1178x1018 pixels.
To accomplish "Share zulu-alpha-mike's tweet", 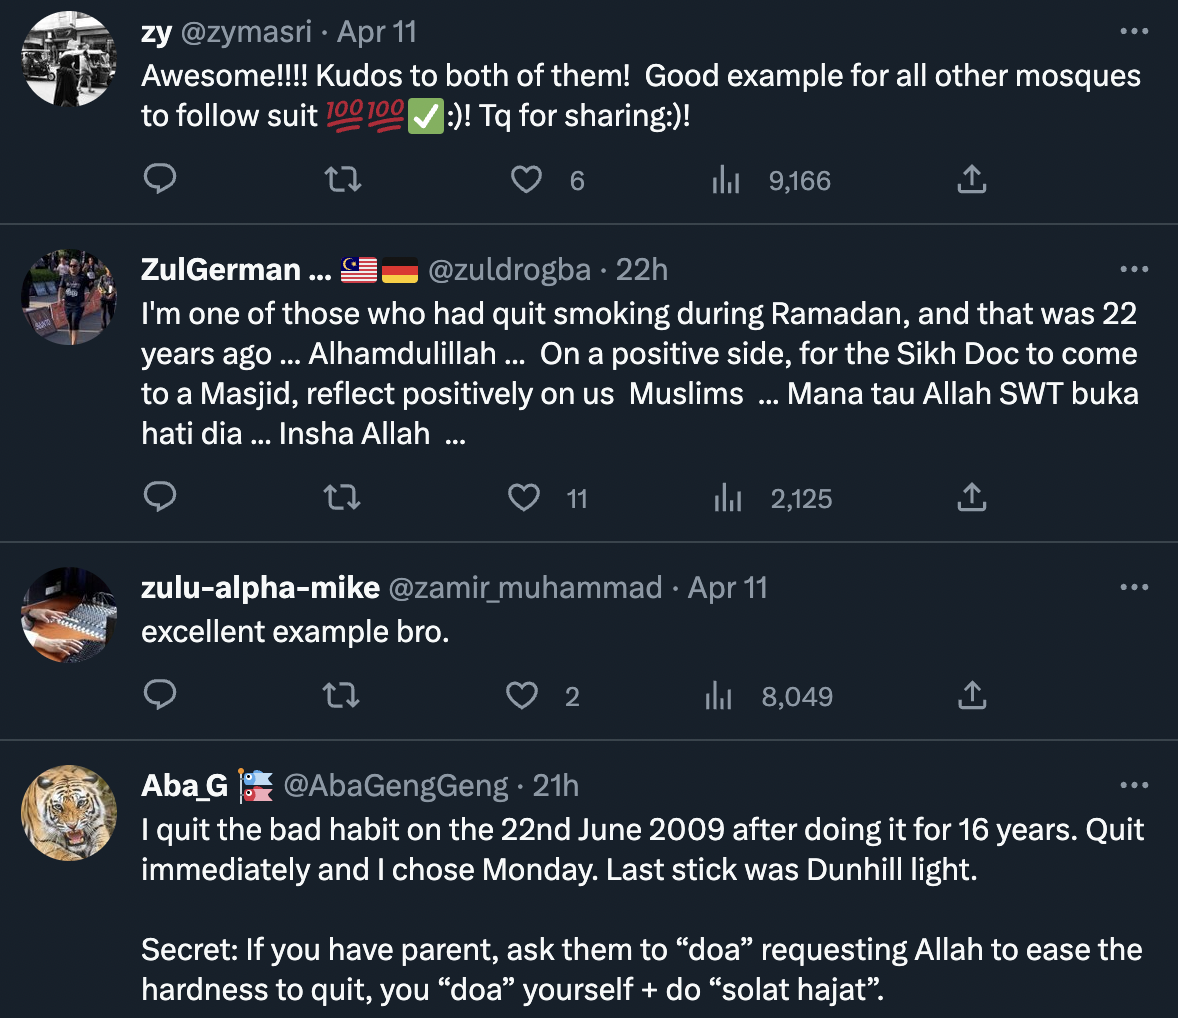I will 971,695.
